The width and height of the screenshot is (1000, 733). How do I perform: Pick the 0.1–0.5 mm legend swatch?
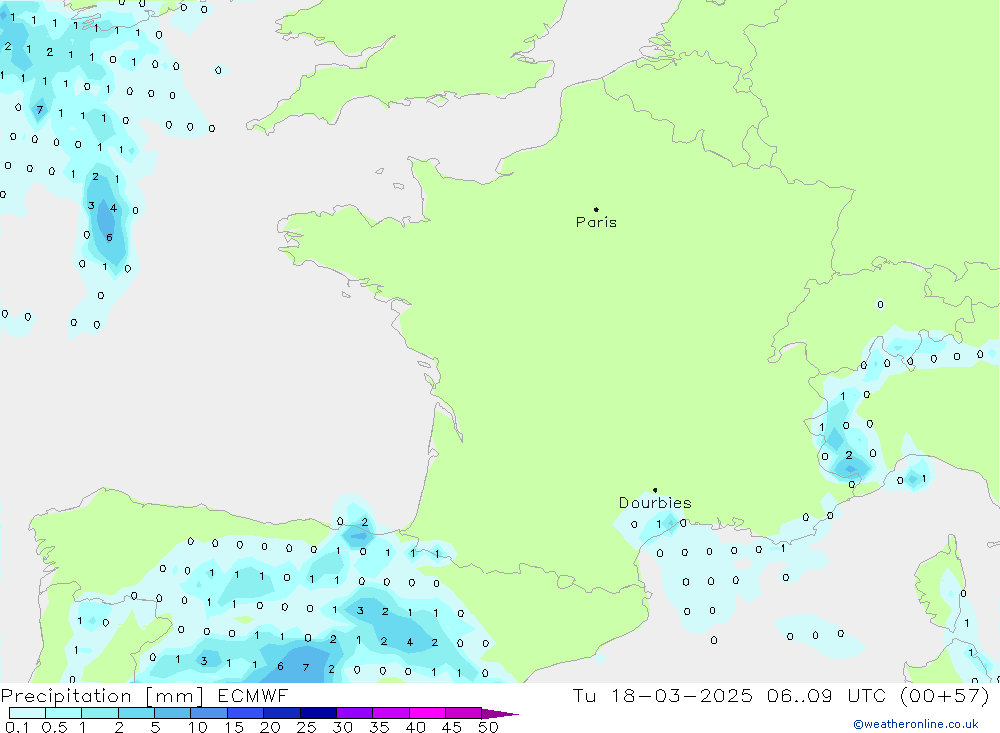27,713
